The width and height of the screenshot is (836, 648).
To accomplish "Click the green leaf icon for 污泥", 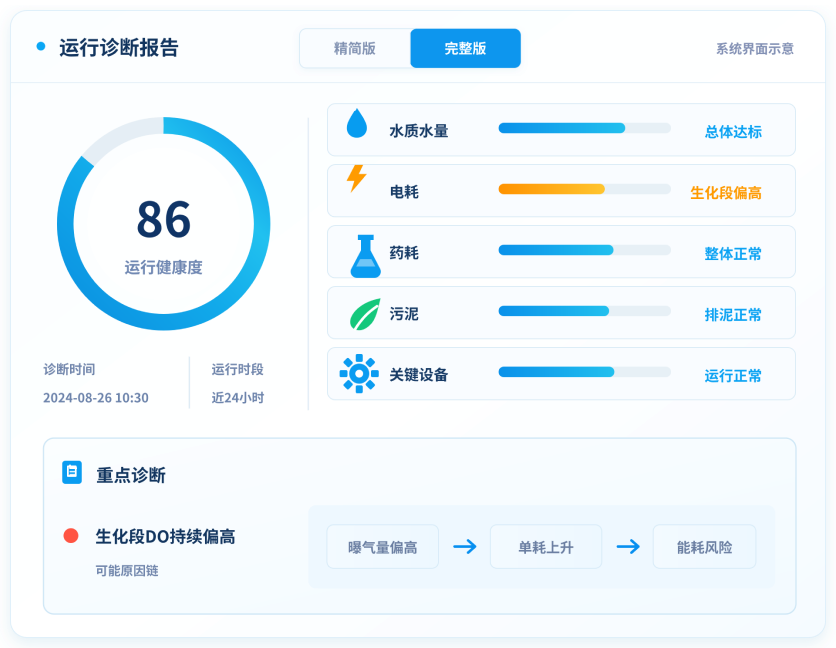I will click(365, 314).
